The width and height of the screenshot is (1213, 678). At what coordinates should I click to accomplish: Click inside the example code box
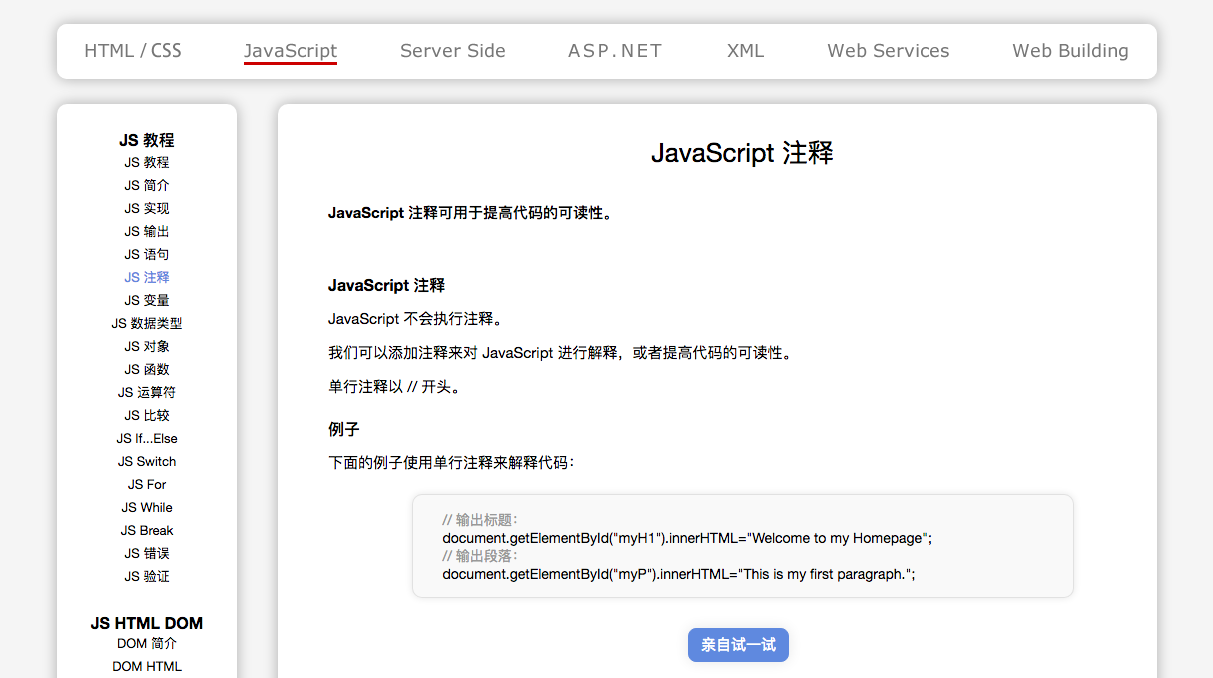tap(742, 546)
